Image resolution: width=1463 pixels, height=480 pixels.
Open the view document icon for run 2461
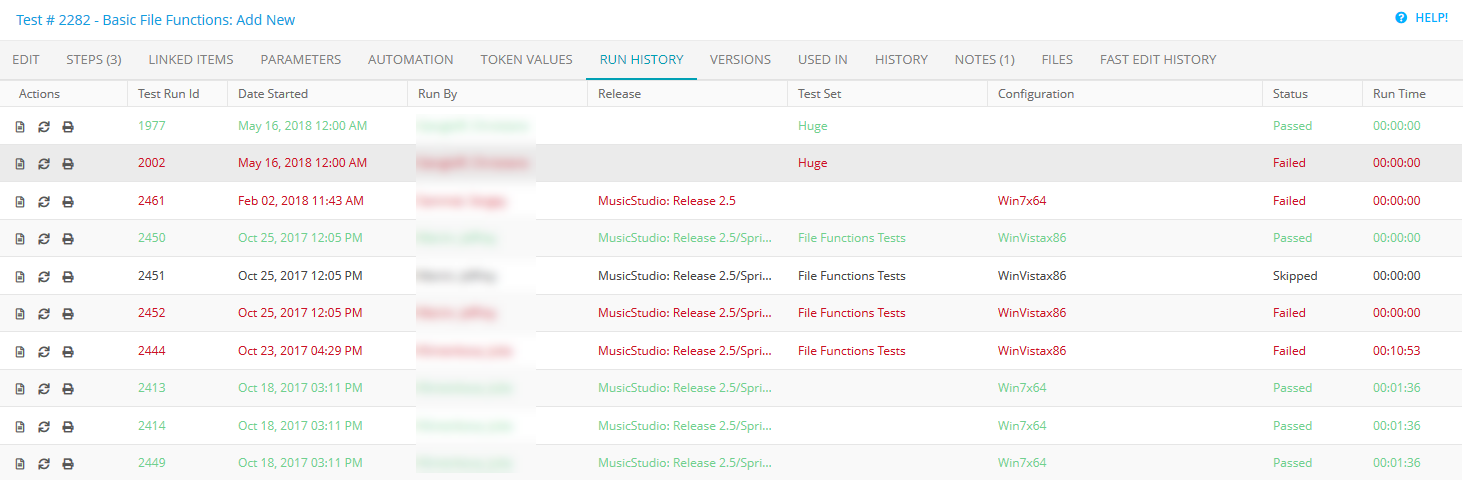20,202
